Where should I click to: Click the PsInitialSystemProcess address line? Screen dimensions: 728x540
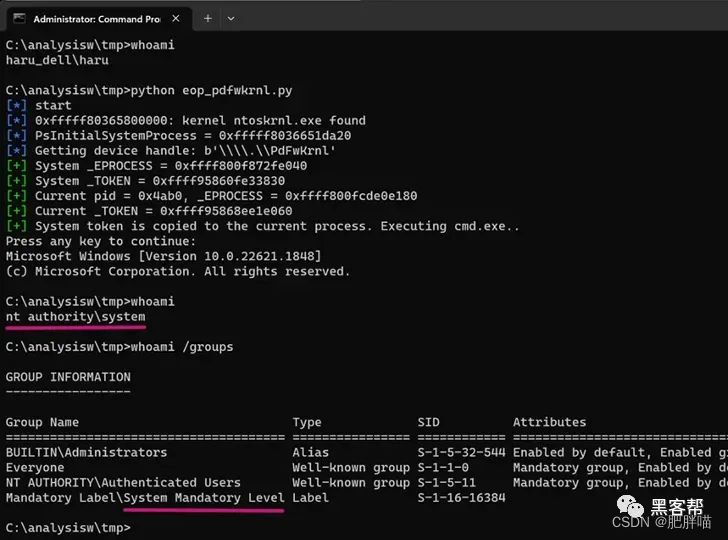click(x=179, y=136)
